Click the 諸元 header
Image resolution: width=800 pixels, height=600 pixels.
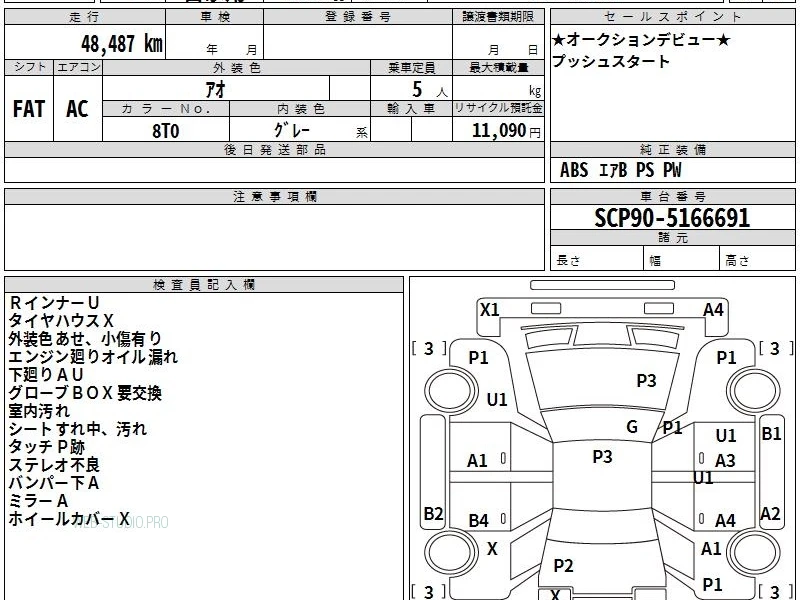(672, 238)
